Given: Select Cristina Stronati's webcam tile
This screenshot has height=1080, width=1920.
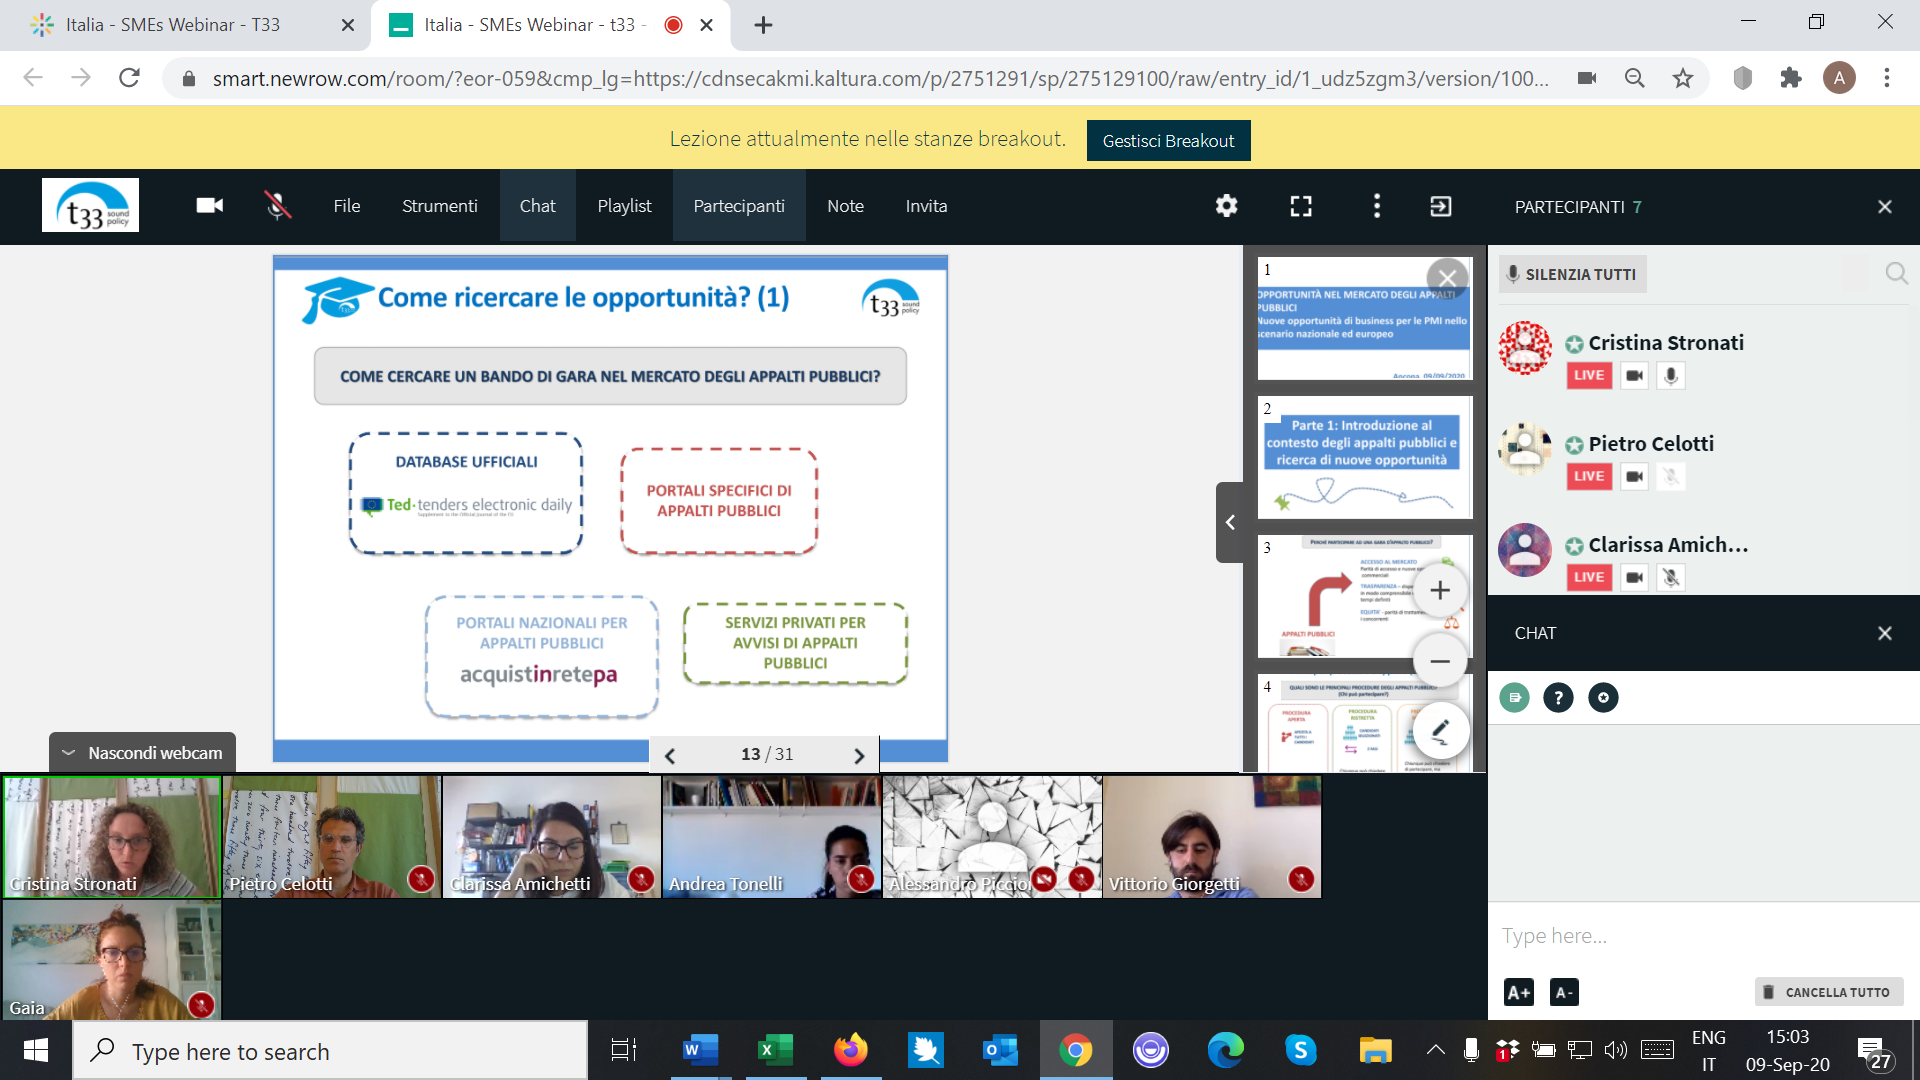Looking at the screenshot, I should [111, 837].
